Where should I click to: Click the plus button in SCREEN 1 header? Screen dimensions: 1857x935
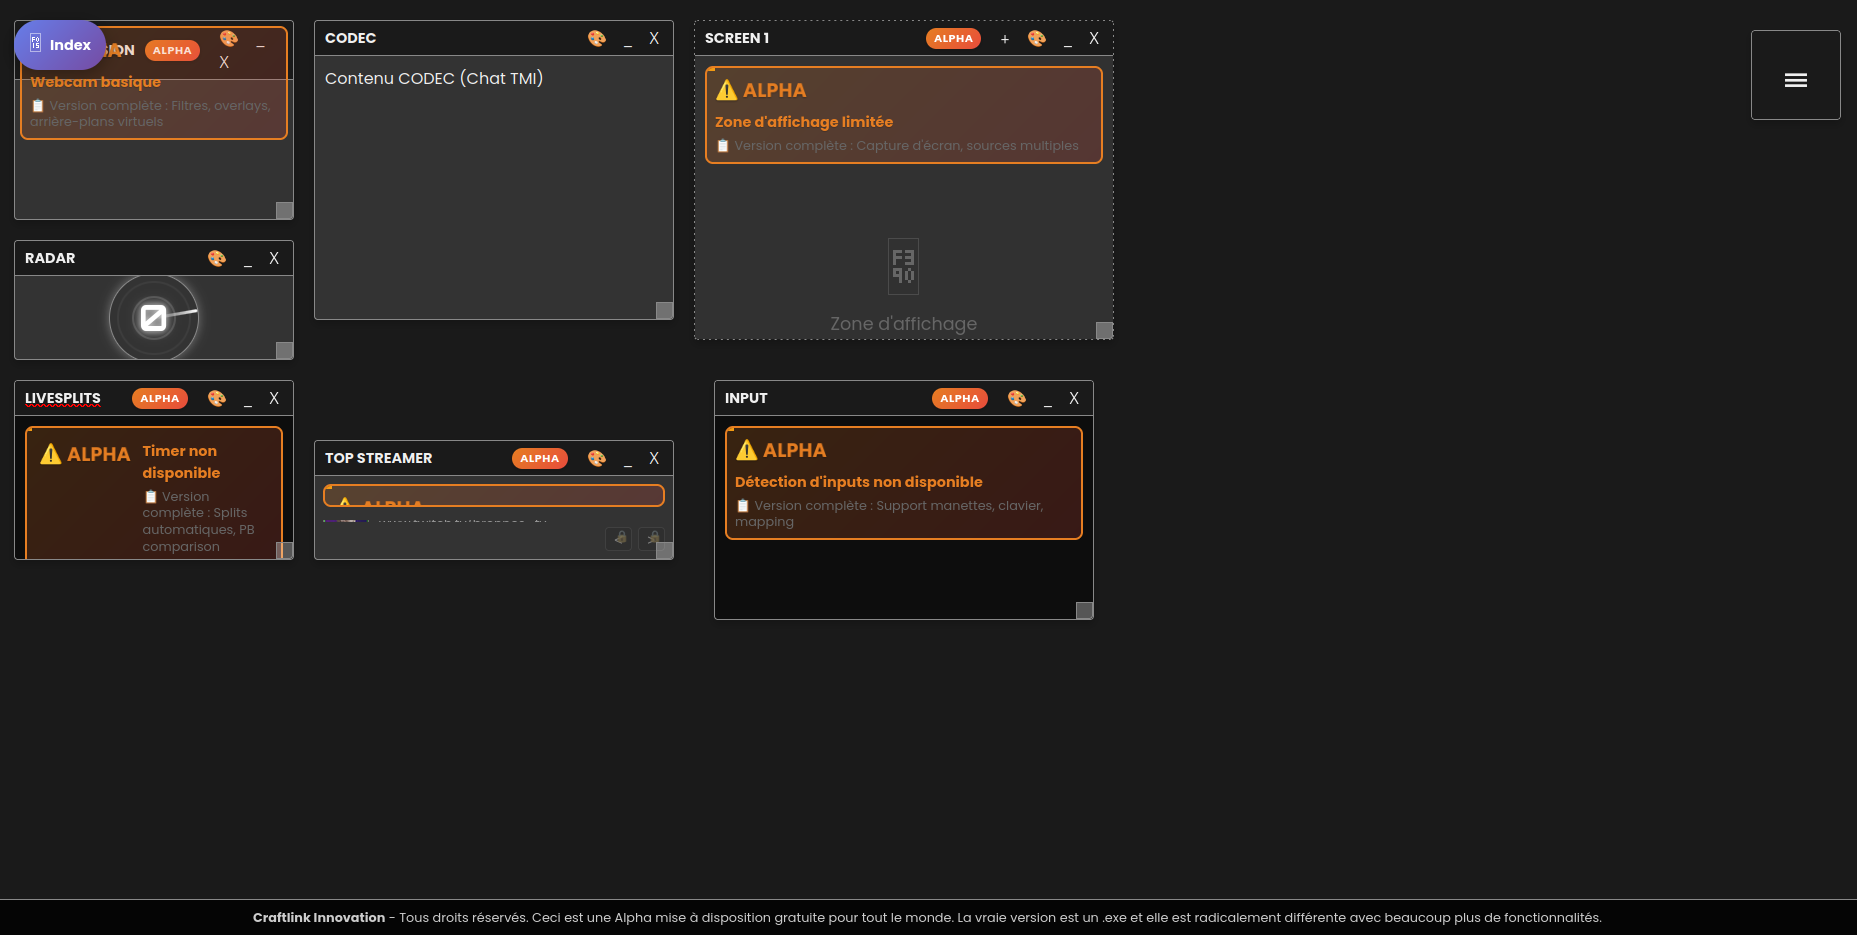click(1004, 39)
